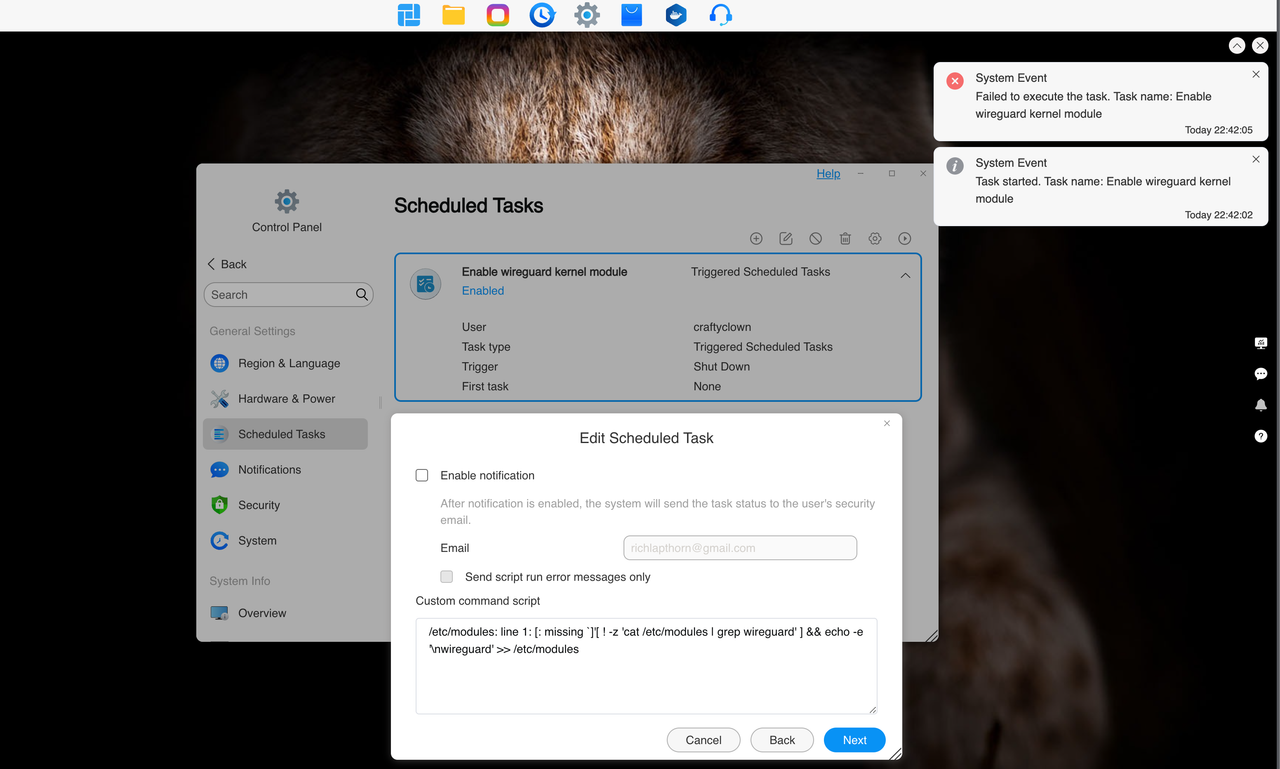Open the edit task icon
Viewport: 1280px width, 769px height.
tap(786, 238)
